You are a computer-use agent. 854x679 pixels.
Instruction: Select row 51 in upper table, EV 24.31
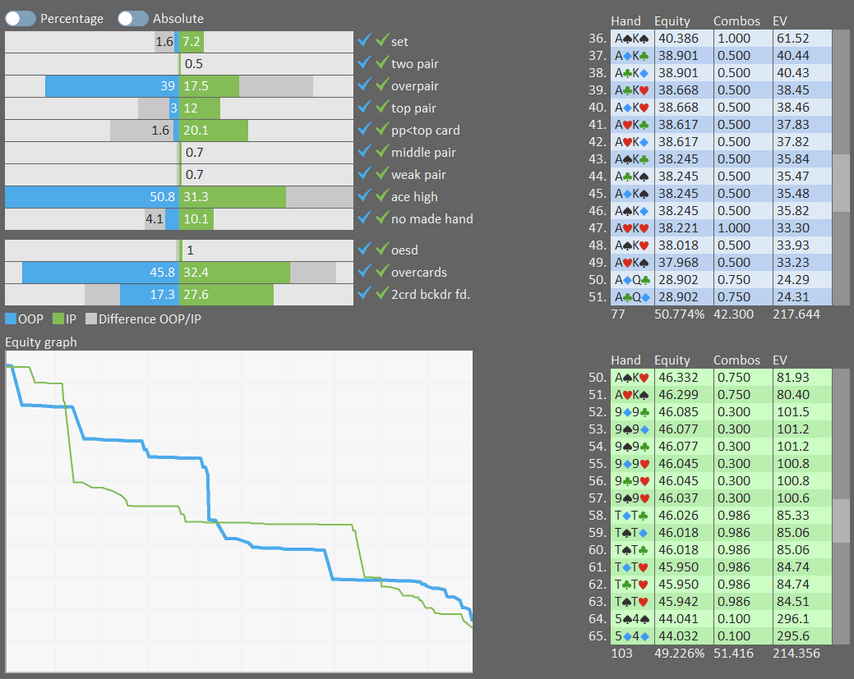pyautogui.click(x=721, y=297)
